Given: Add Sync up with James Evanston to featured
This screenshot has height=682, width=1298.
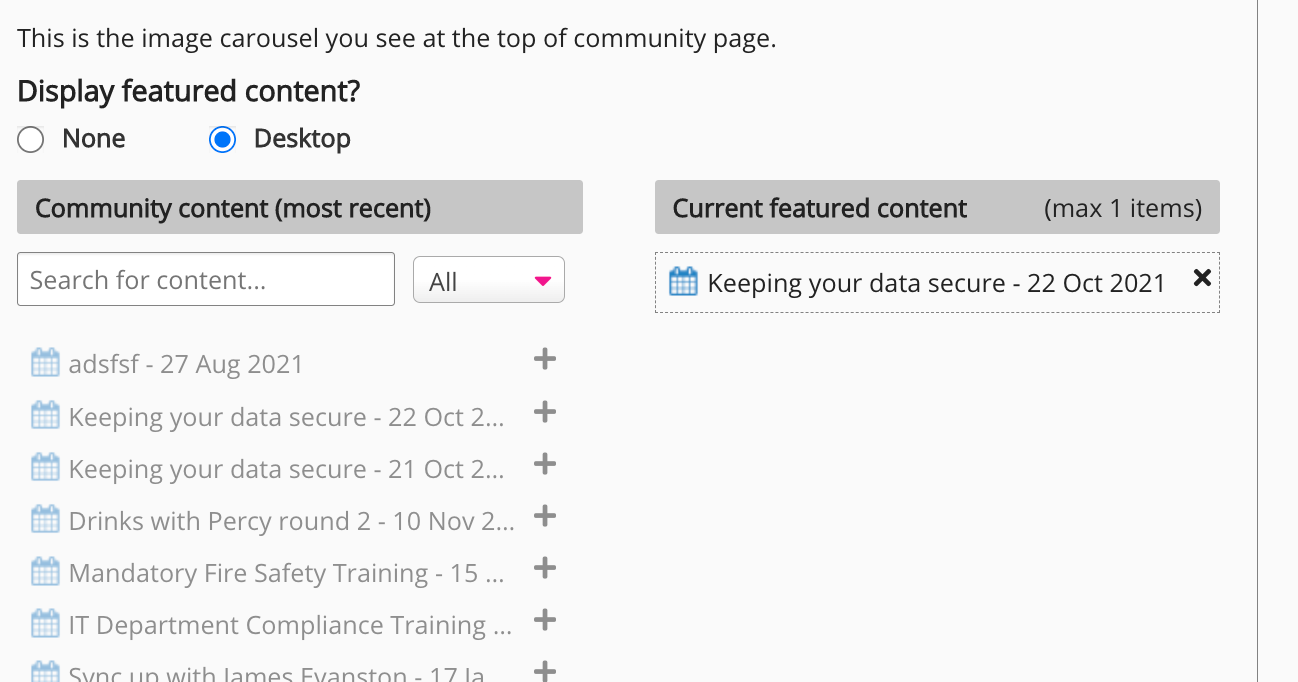Looking at the screenshot, I should [545, 670].
